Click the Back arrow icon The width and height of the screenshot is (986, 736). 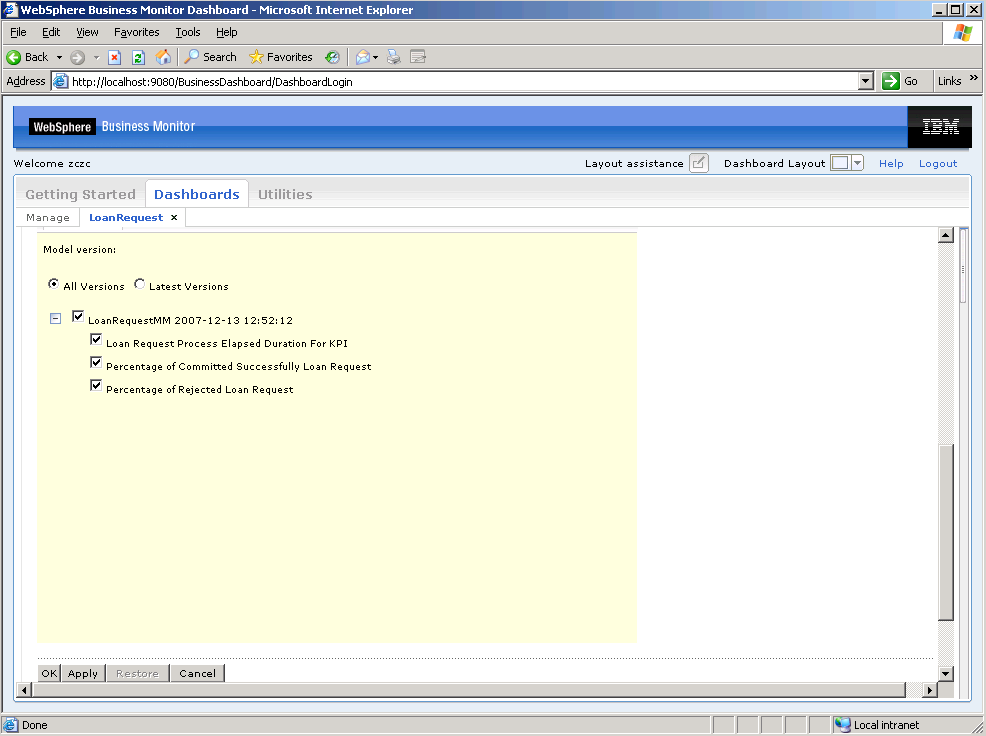click(14, 57)
